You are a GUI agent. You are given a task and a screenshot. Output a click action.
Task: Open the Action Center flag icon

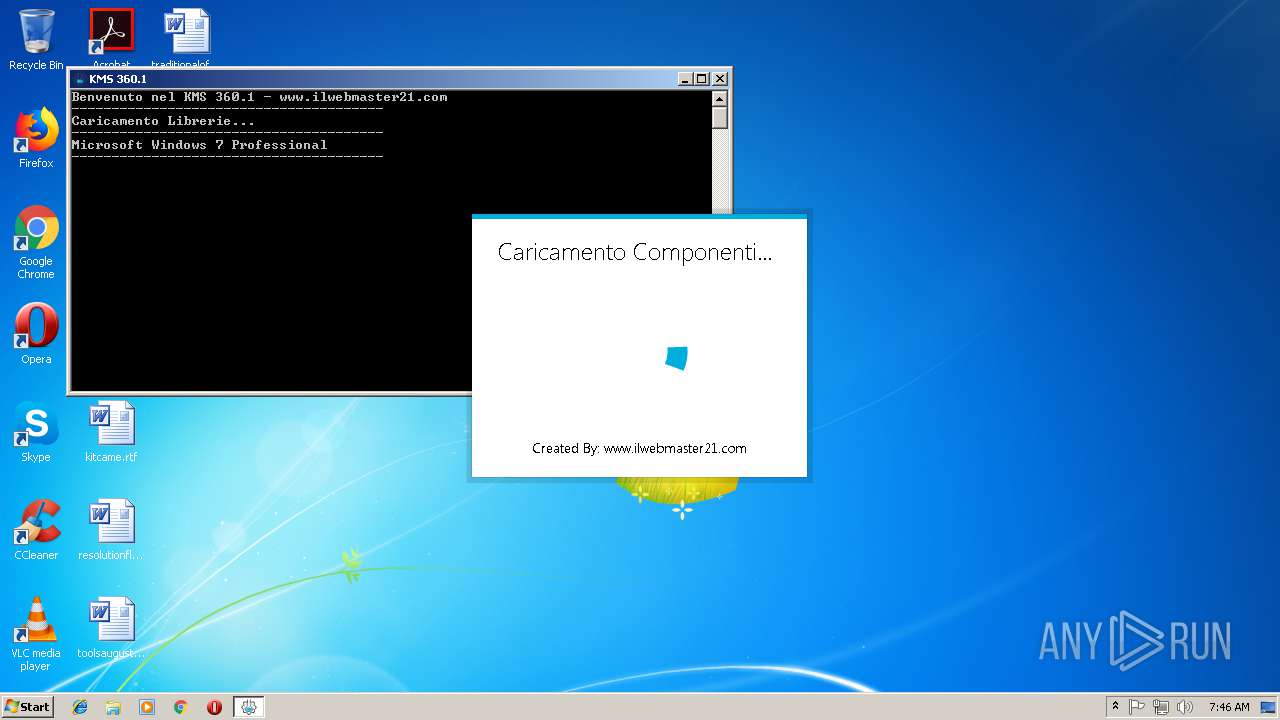pos(1137,707)
